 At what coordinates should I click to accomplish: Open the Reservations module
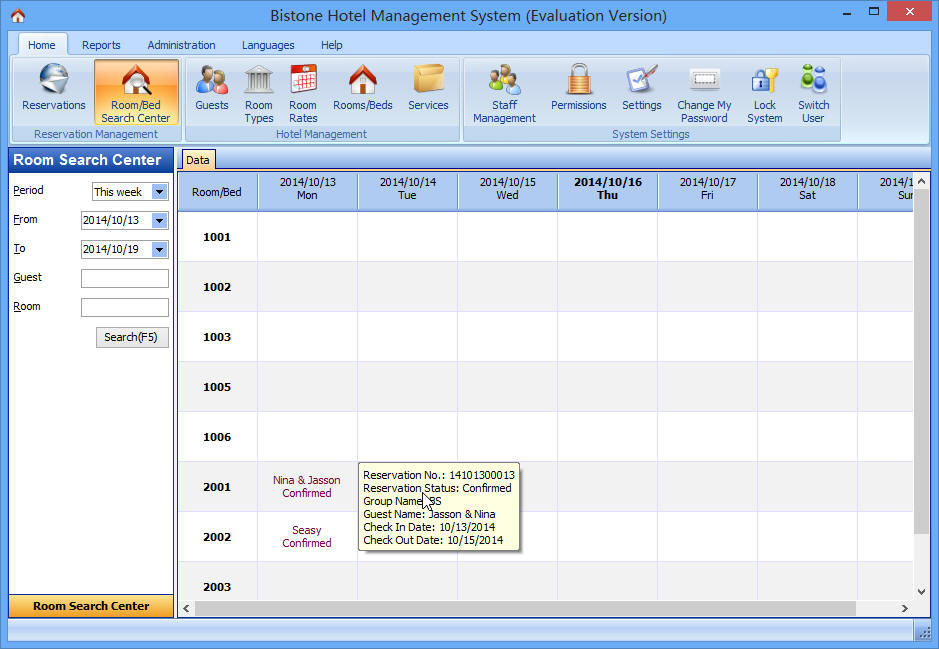tap(54, 89)
